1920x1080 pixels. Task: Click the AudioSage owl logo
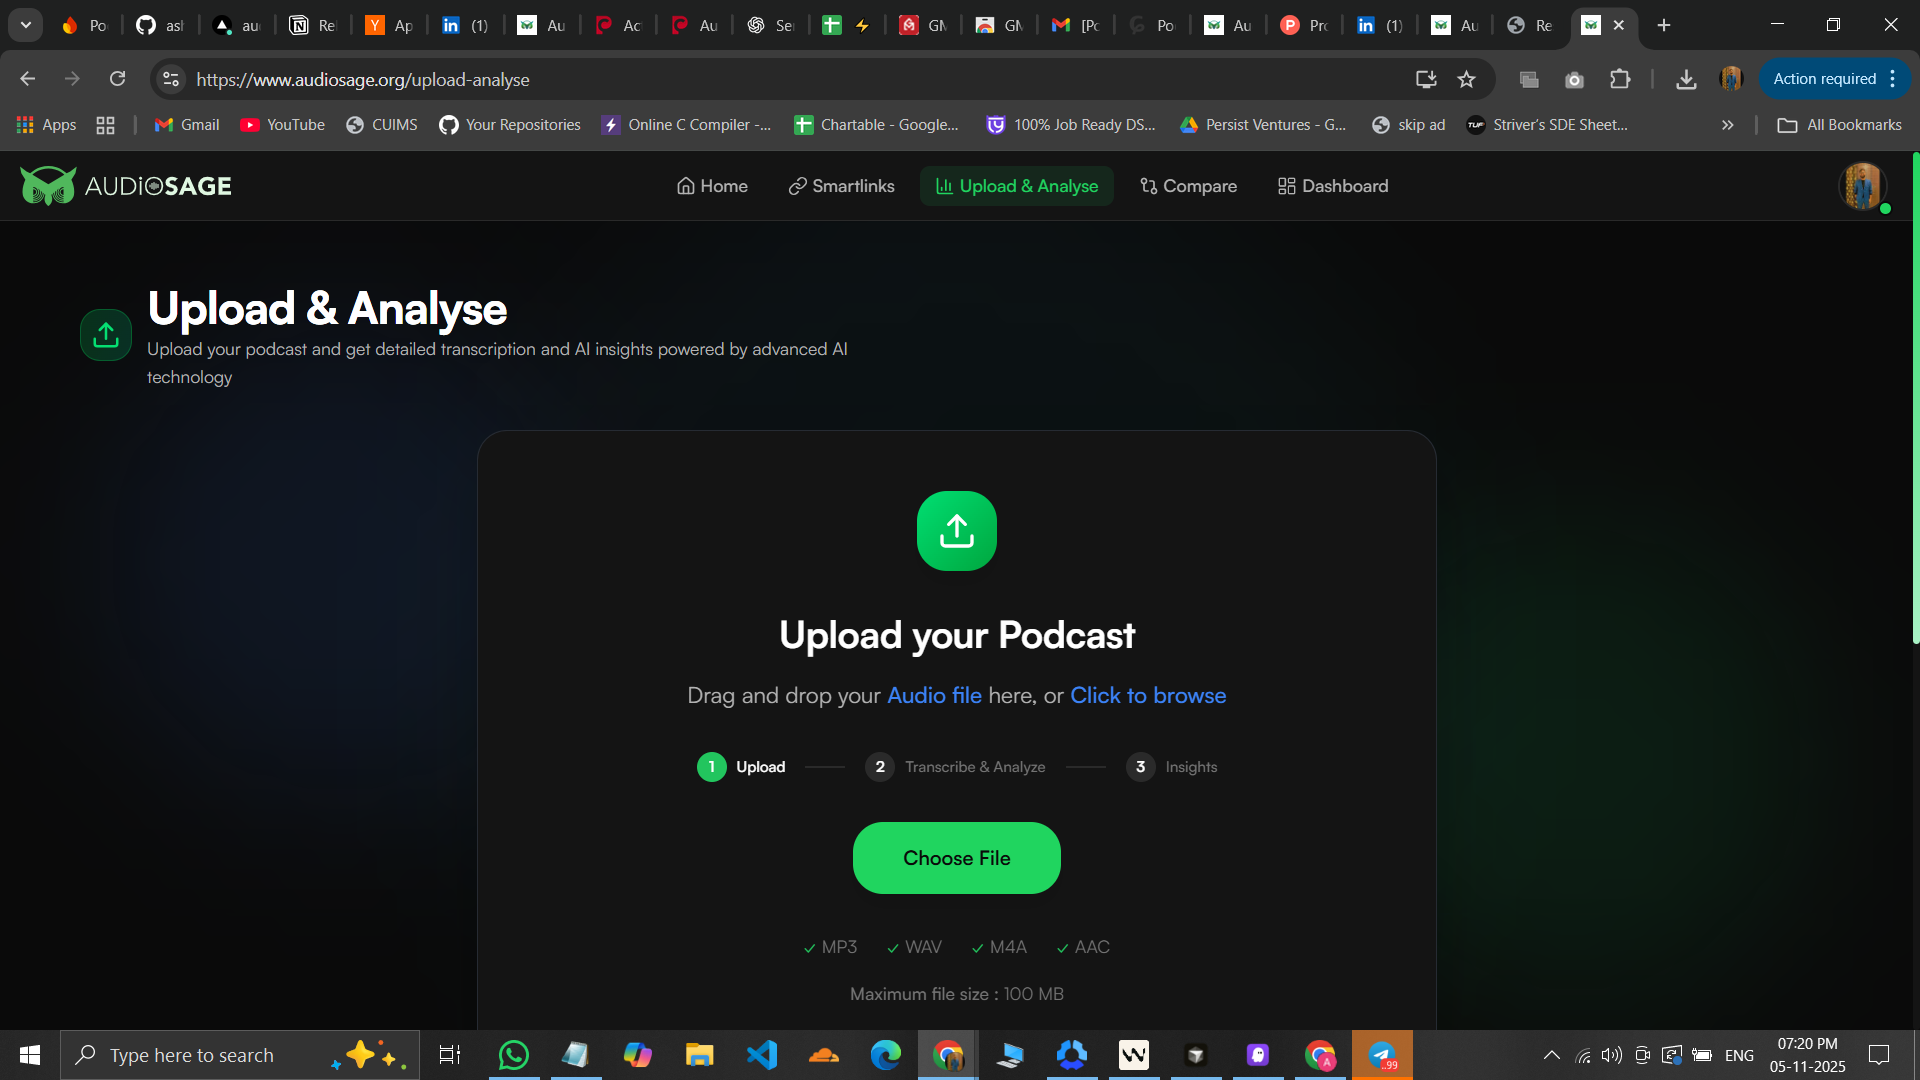48,186
